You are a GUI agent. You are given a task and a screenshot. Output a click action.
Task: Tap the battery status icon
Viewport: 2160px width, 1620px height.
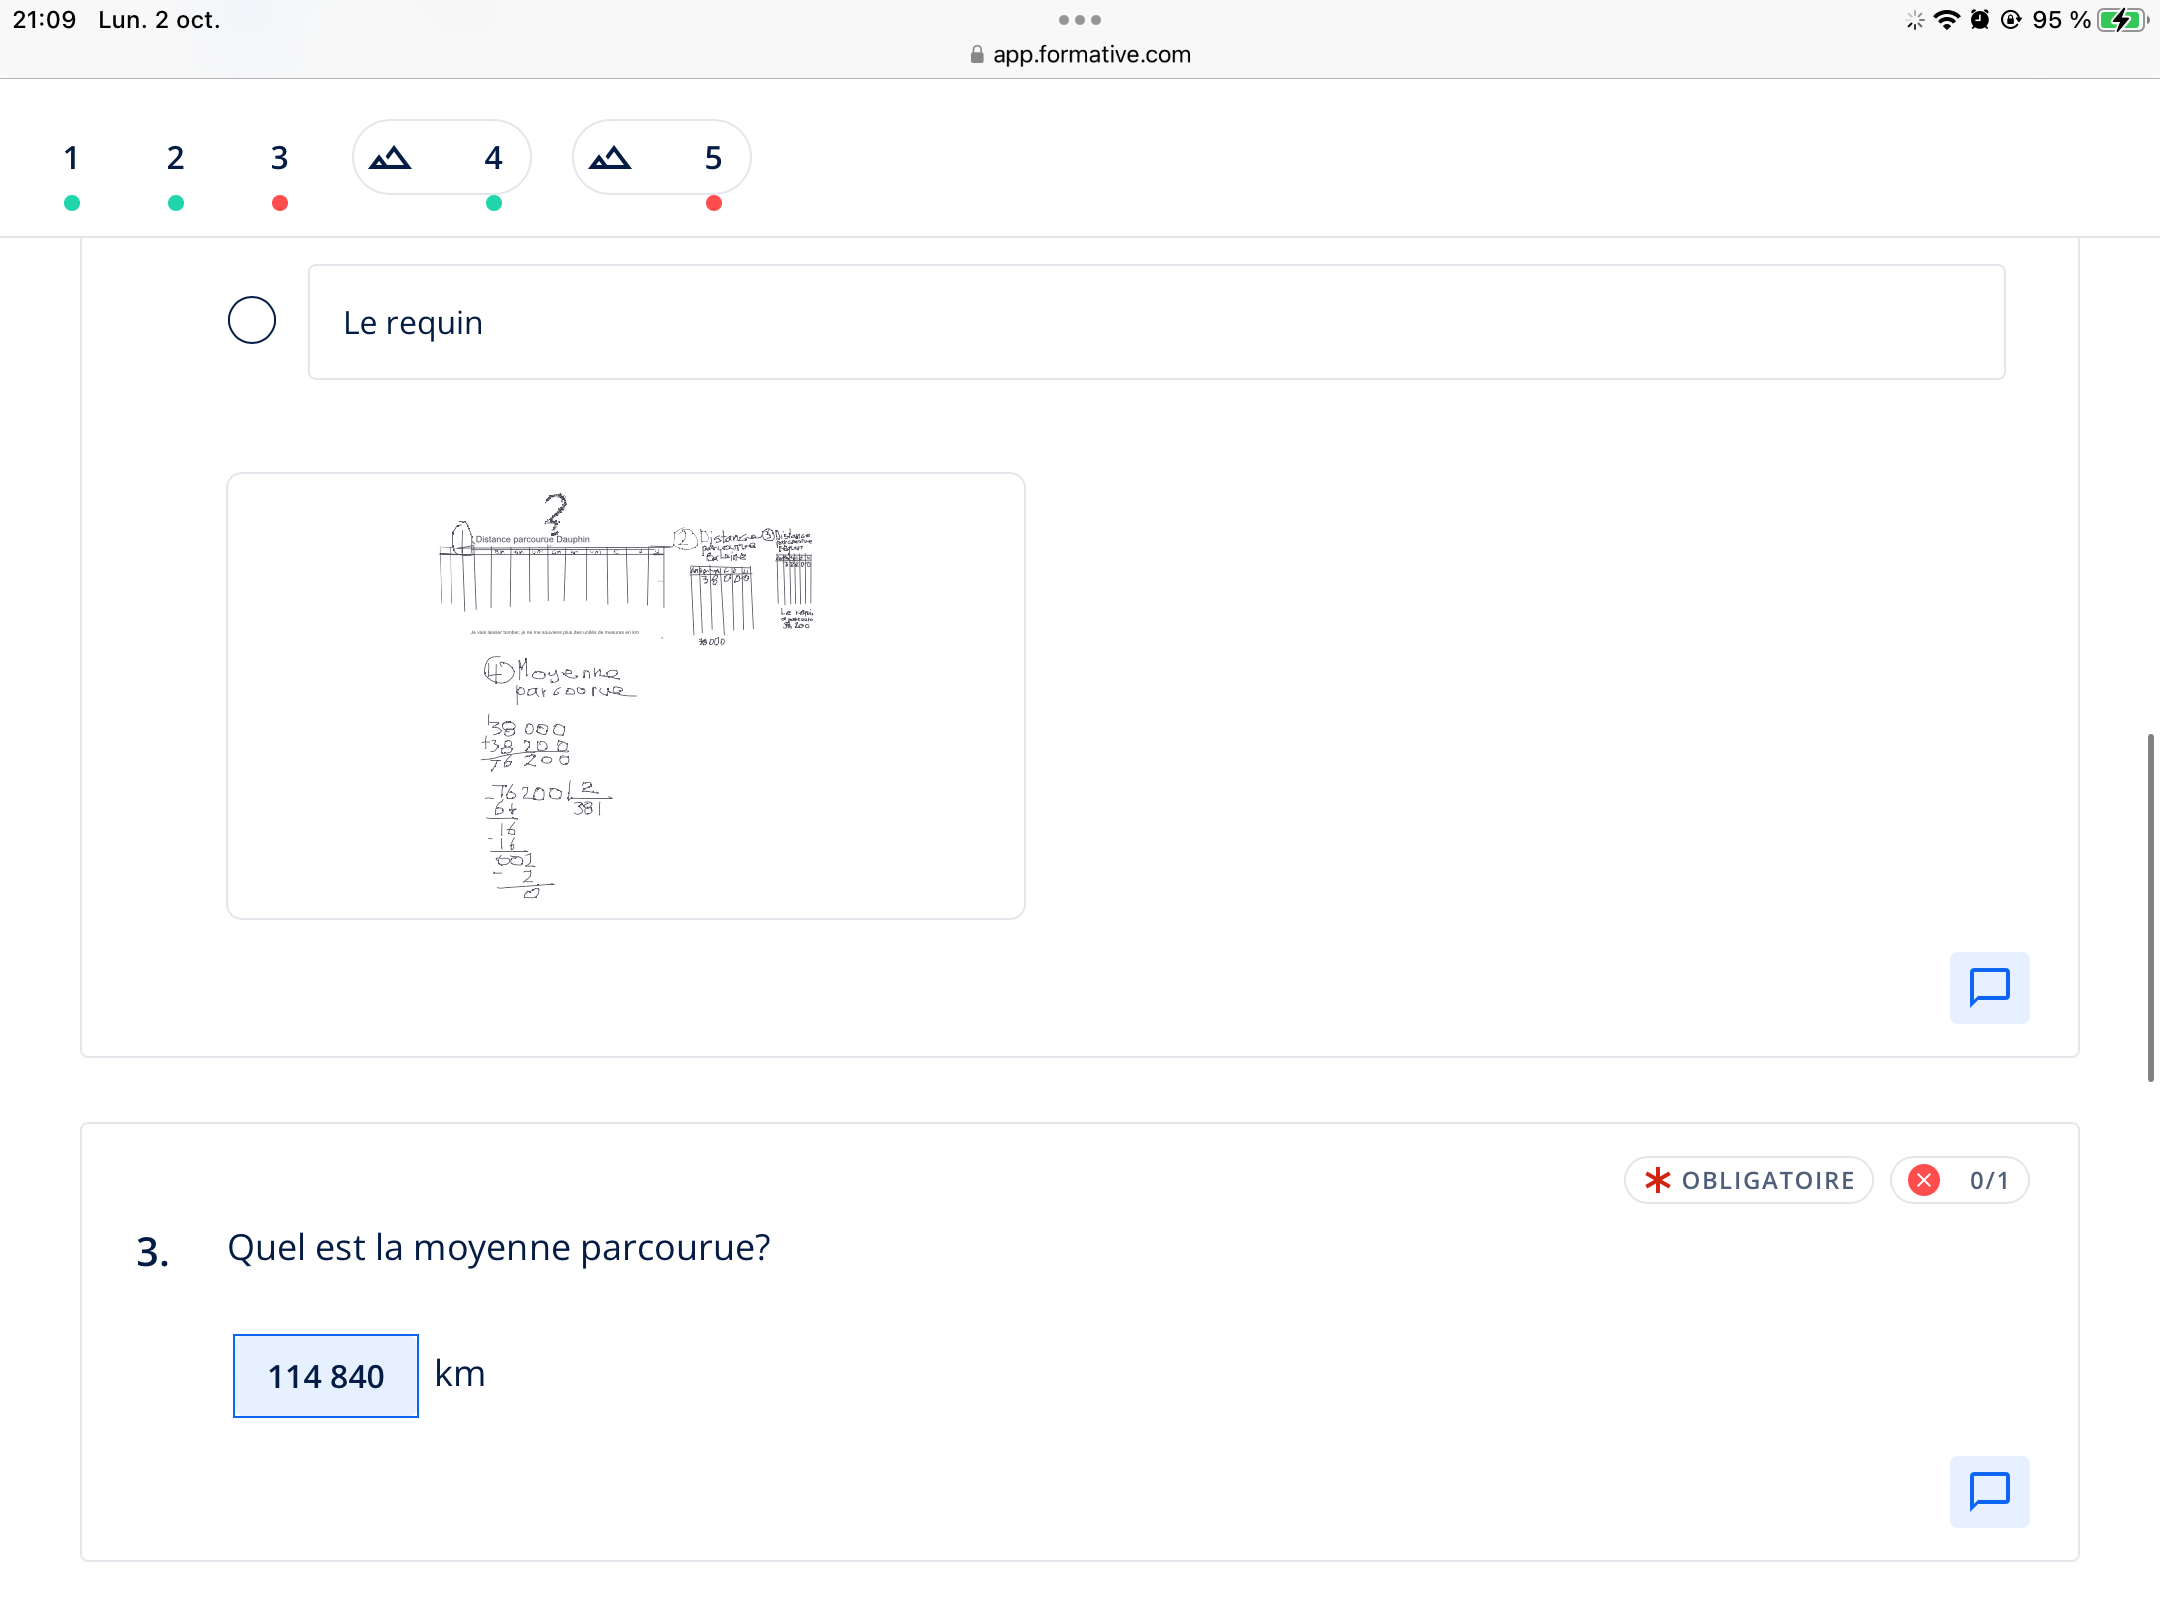[x=2120, y=20]
